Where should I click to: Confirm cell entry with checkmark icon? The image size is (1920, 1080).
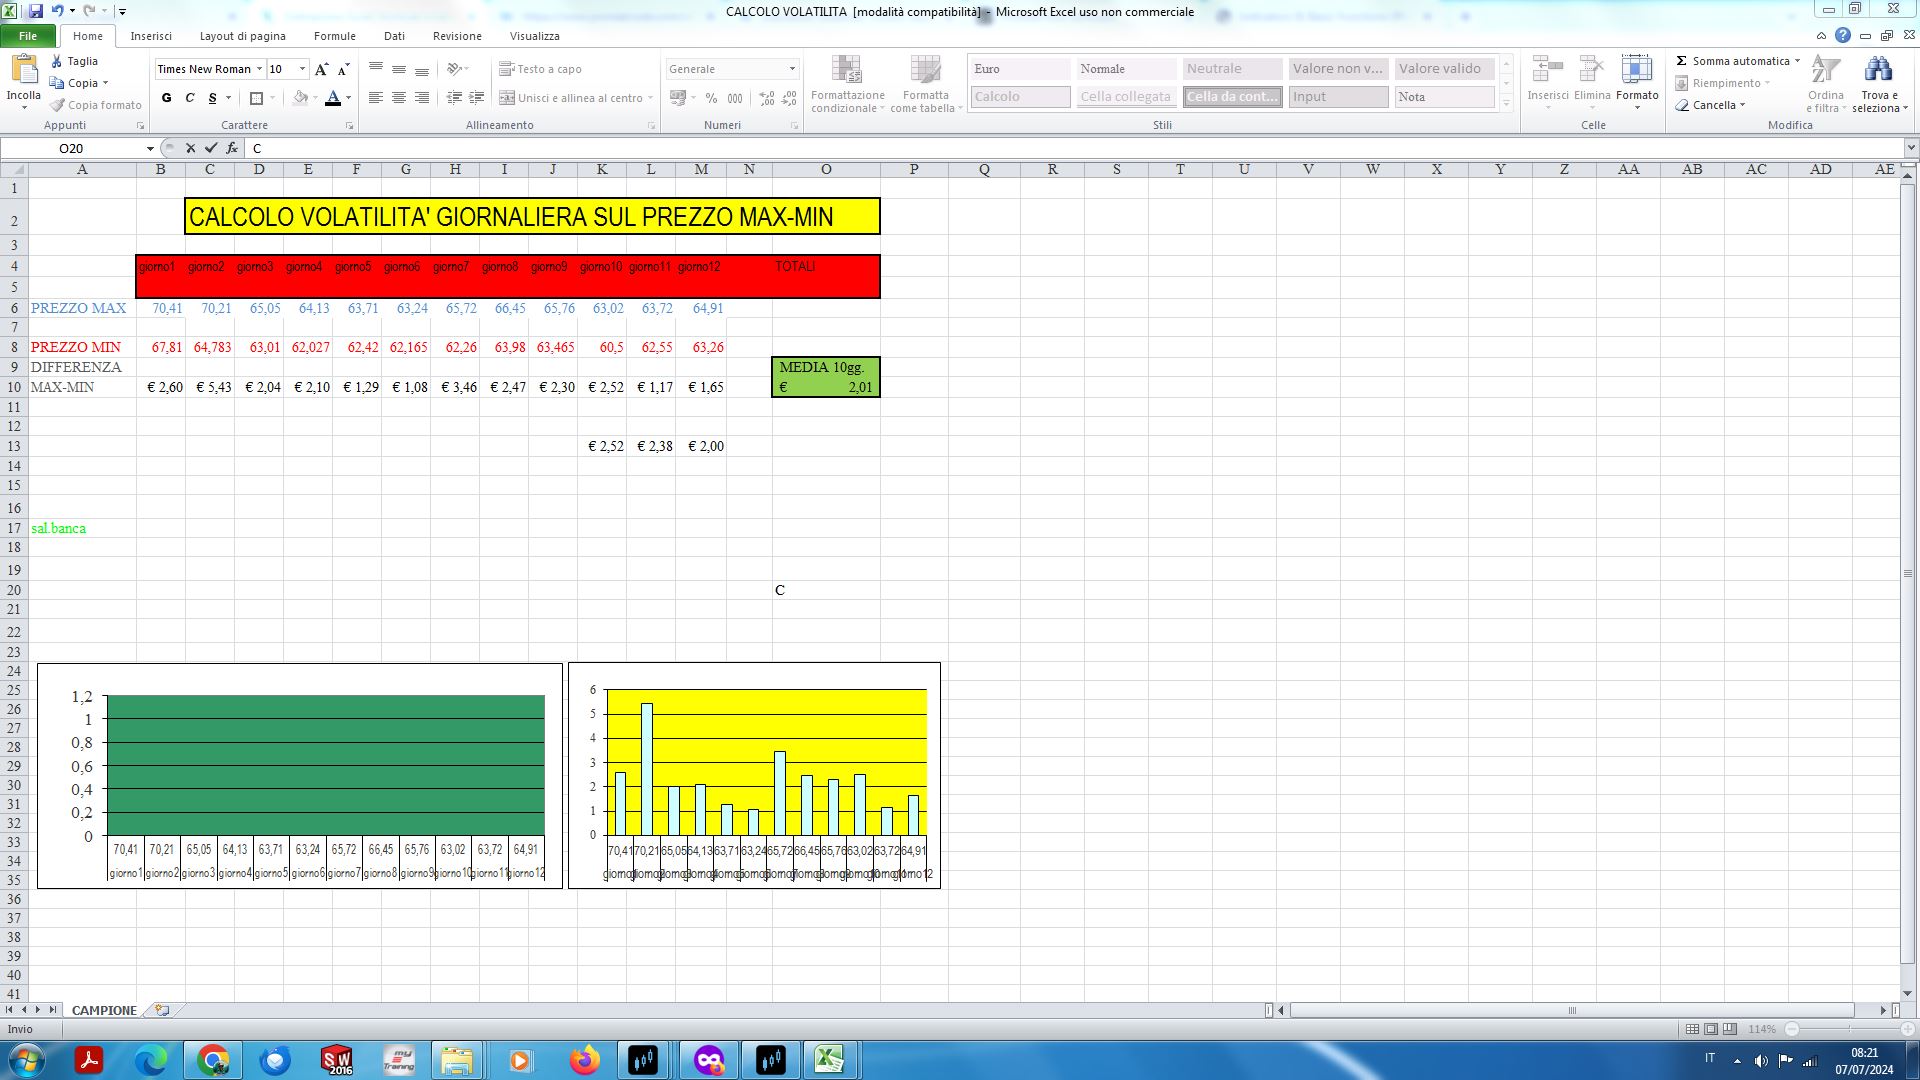(211, 148)
